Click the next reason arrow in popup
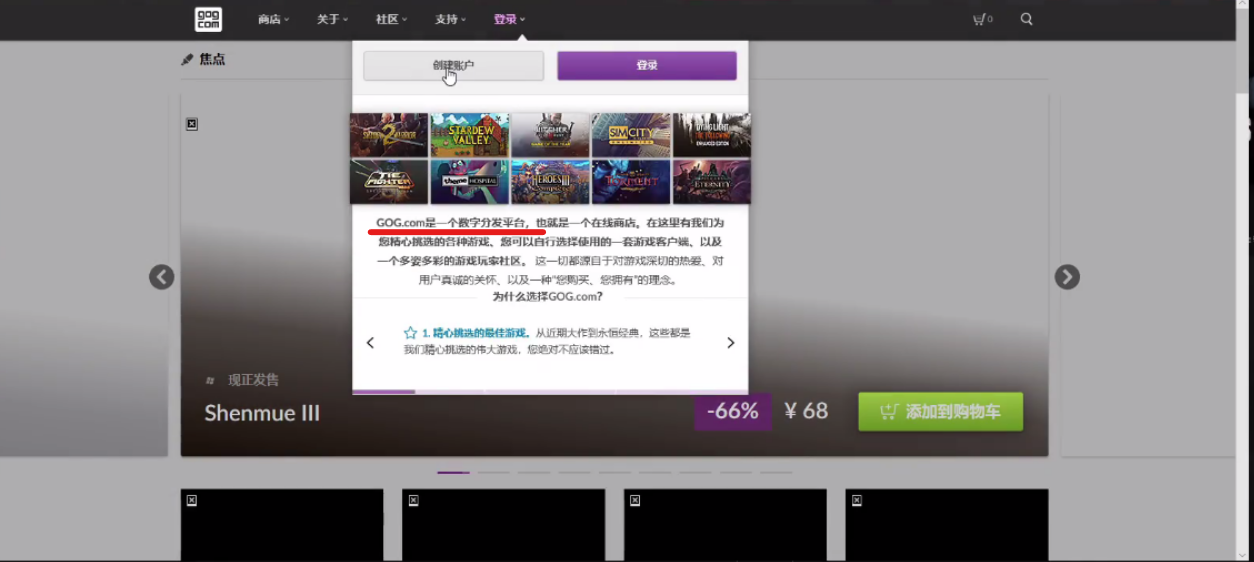The height and width of the screenshot is (562, 1254). 730,343
